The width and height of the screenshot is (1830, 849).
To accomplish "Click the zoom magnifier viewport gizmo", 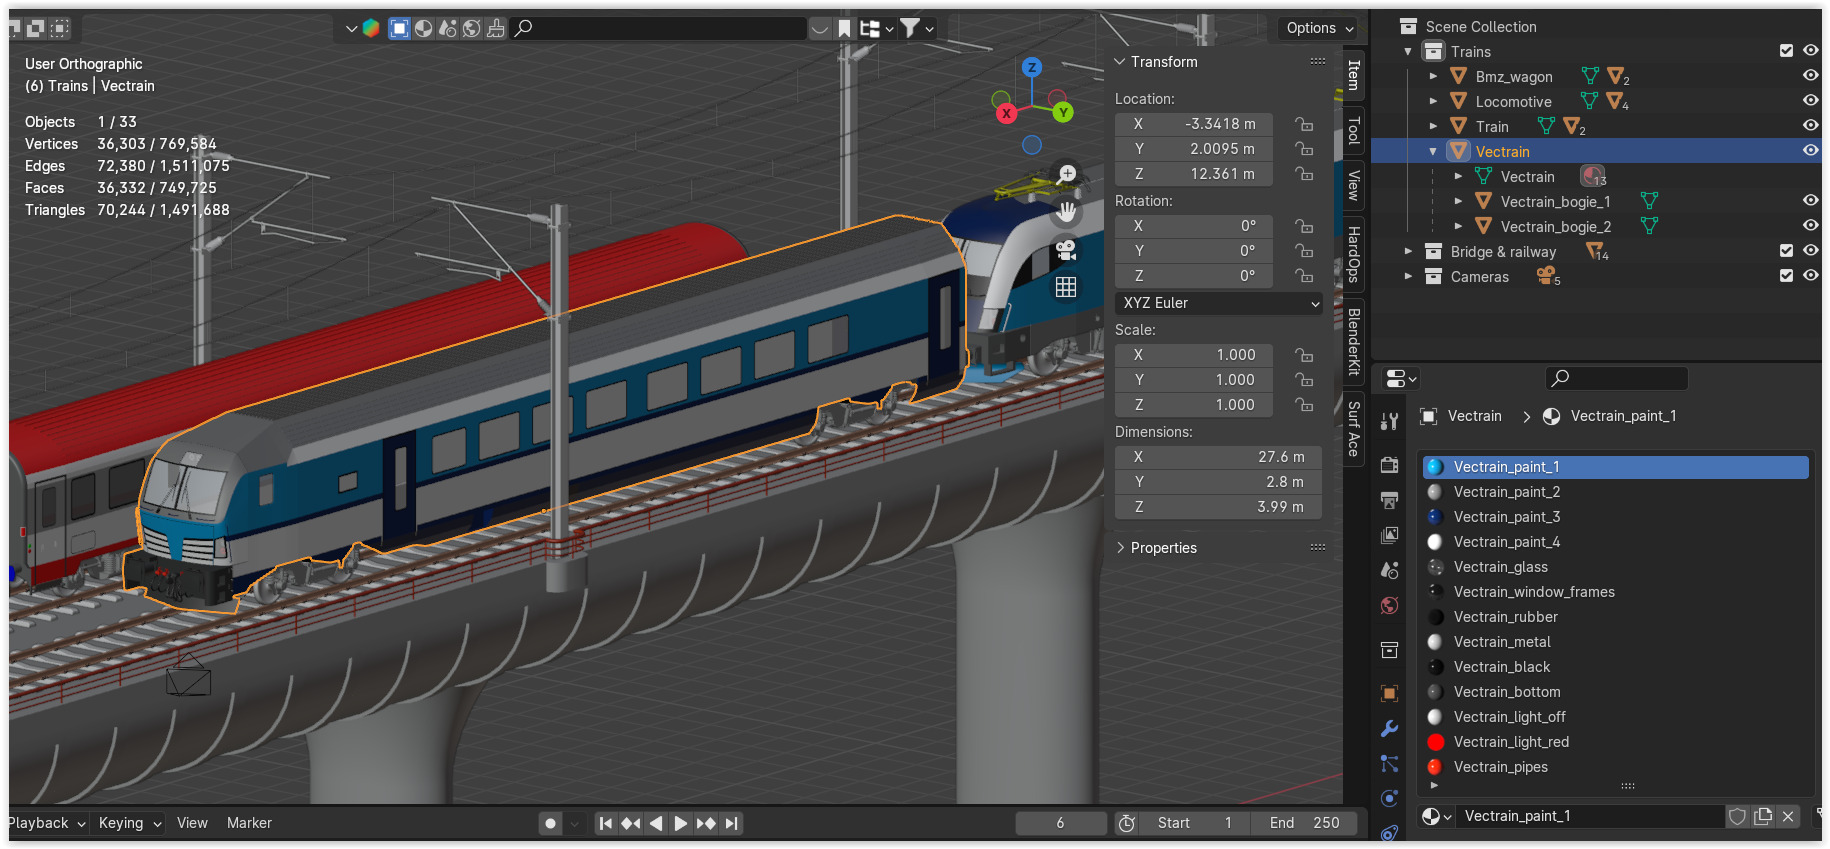I will click(x=1066, y=174).
